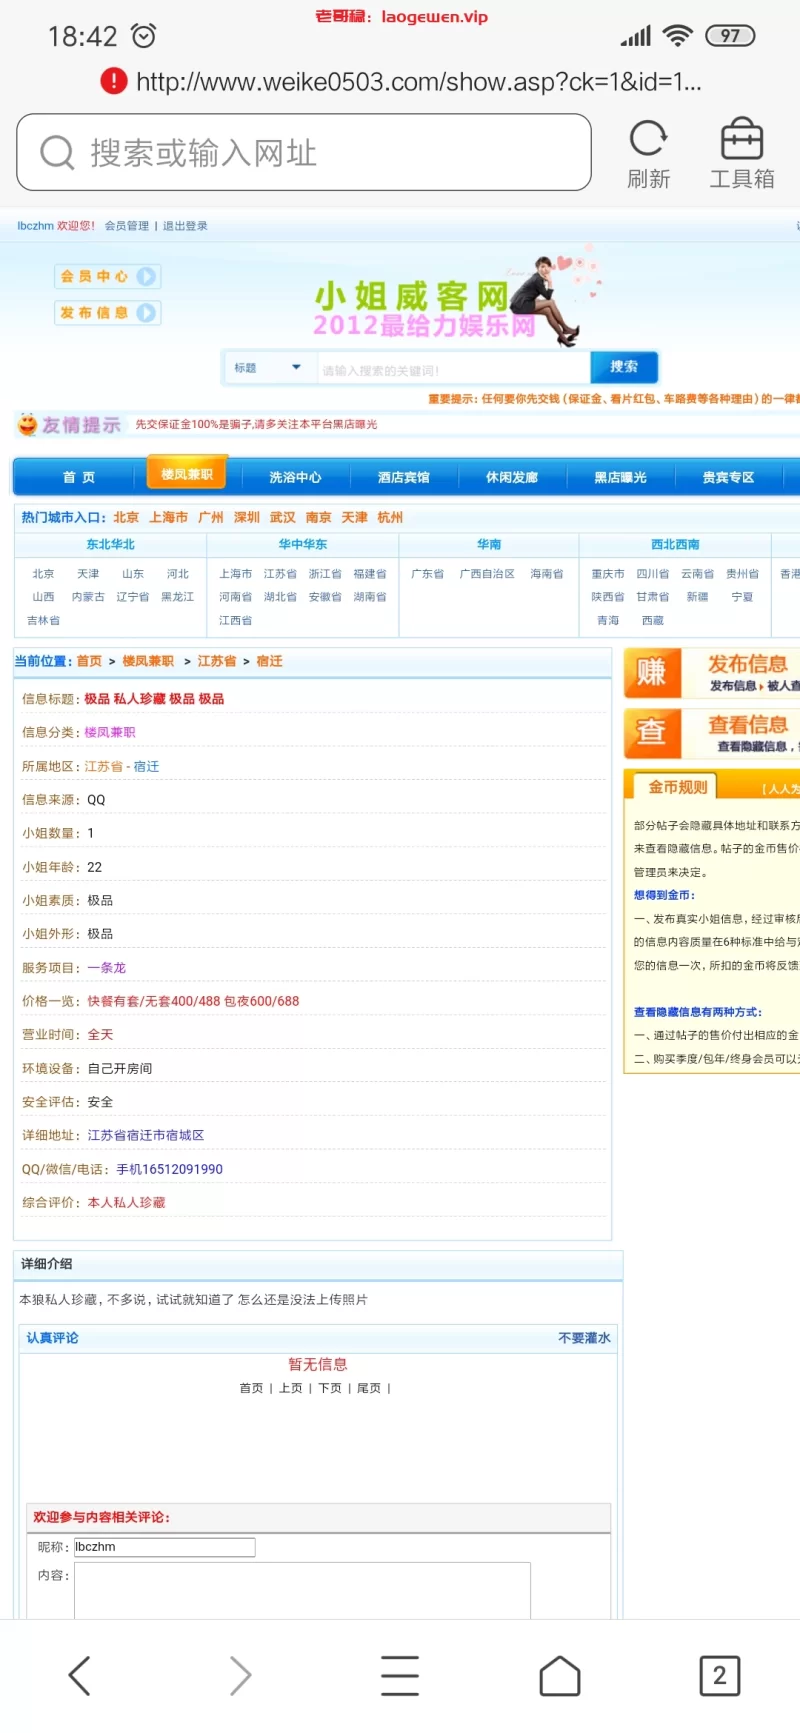The image size is (800, 1733).
Task: Open the browser hamburger menu
Action: point(400,1675)
